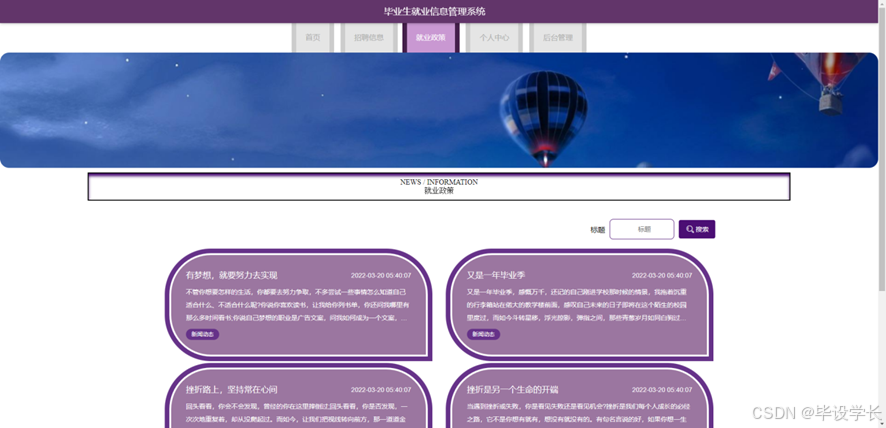886x428 pixels.
Task: Click 新闻动态 tag under 又是一年毕业季 article
Action: pos(483,334)
